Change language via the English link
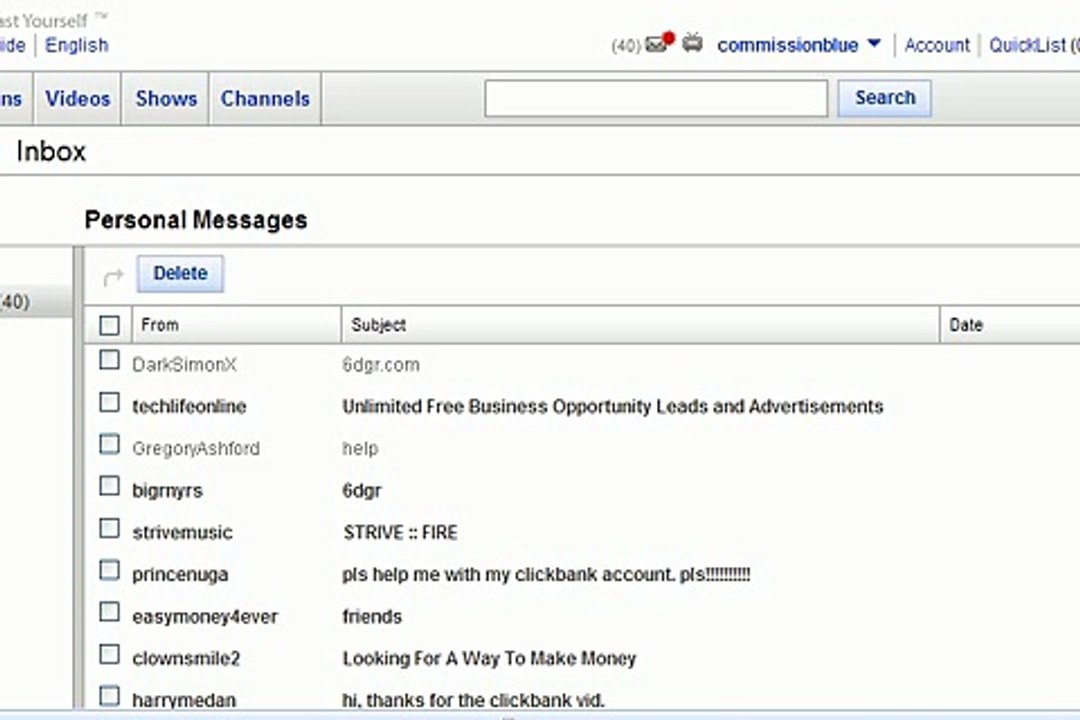Screen dimensions: 1080x720 coord(76,45)
